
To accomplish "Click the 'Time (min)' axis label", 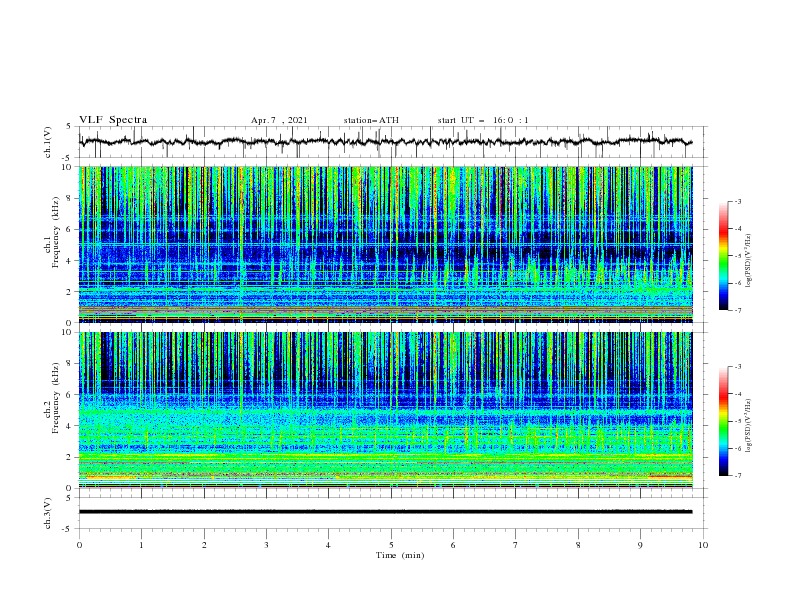I will [400, 555].
